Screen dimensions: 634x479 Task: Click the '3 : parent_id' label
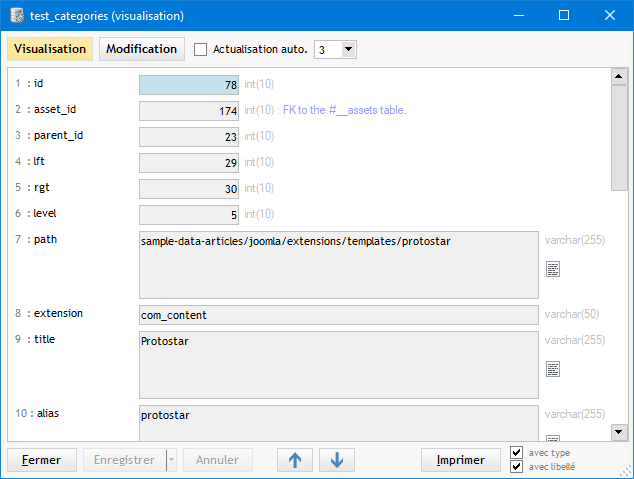pos(49,135)
